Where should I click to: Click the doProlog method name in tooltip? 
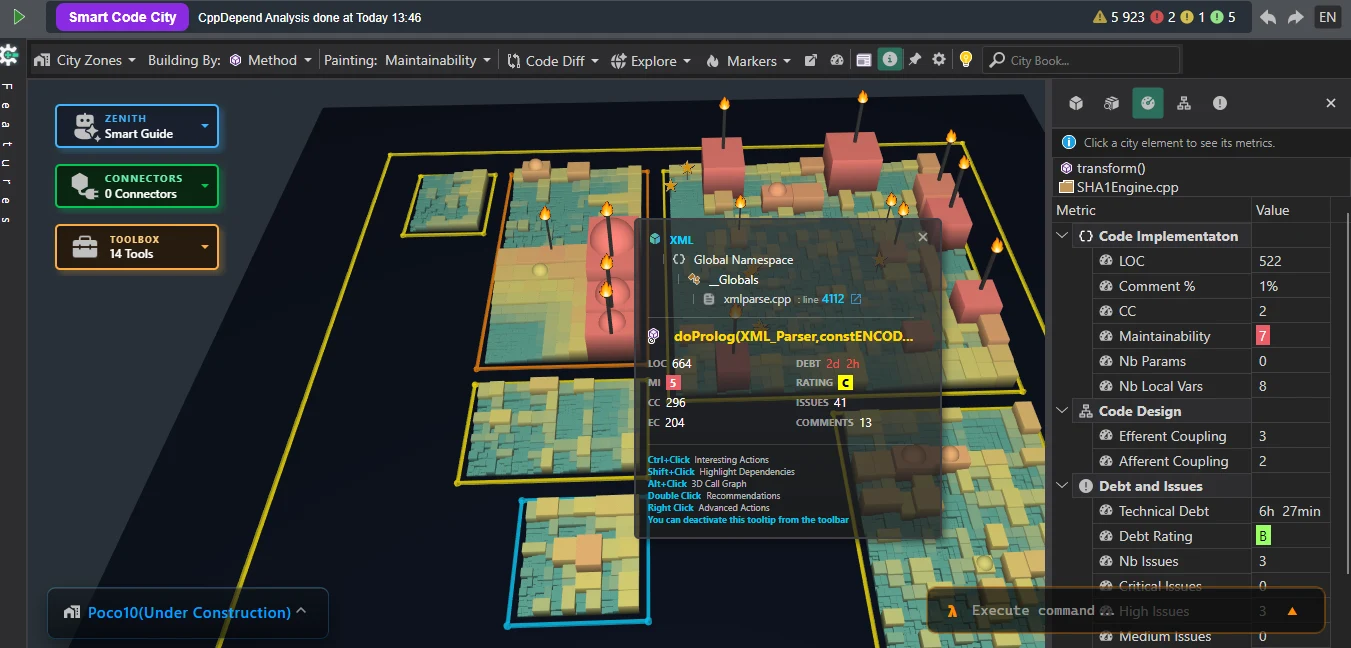[794, 337]
